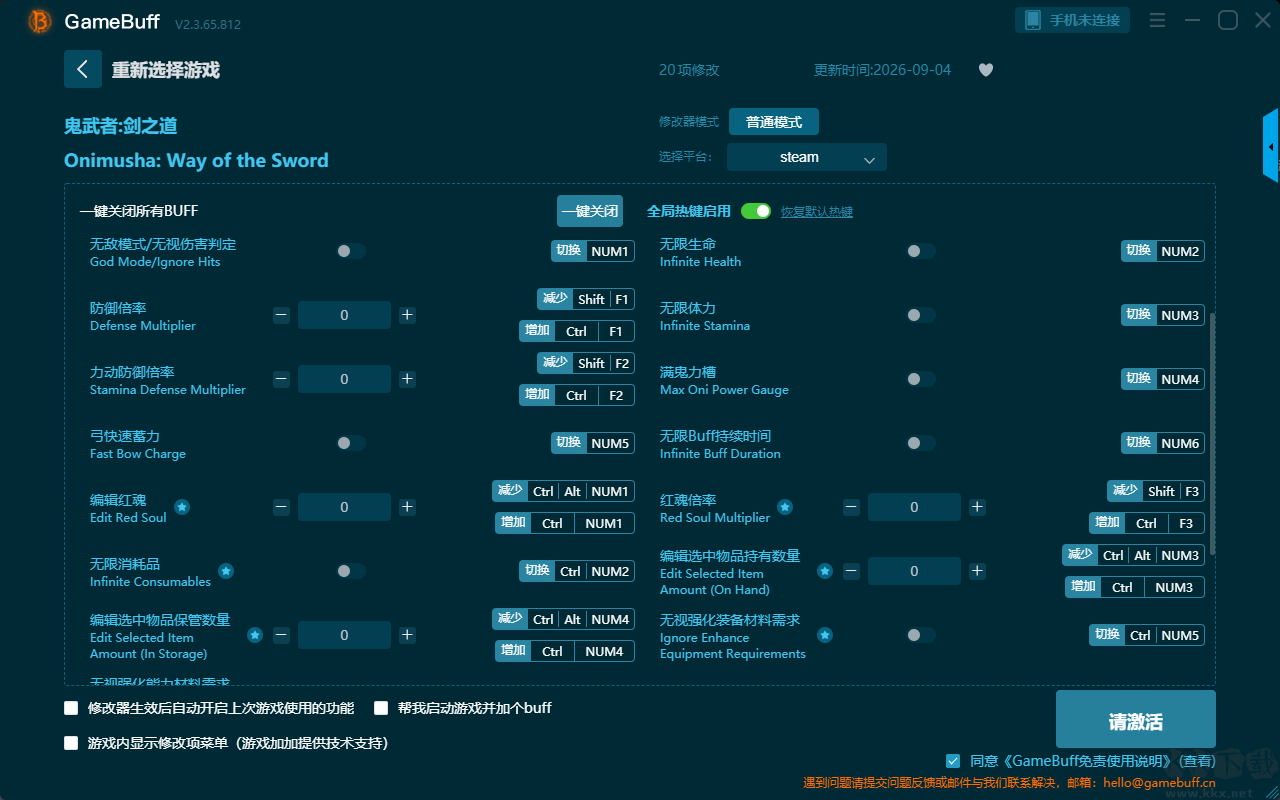Click the feature list vertical scrollbar
The image size is (1280, 800).
(x=1213, y=433)
